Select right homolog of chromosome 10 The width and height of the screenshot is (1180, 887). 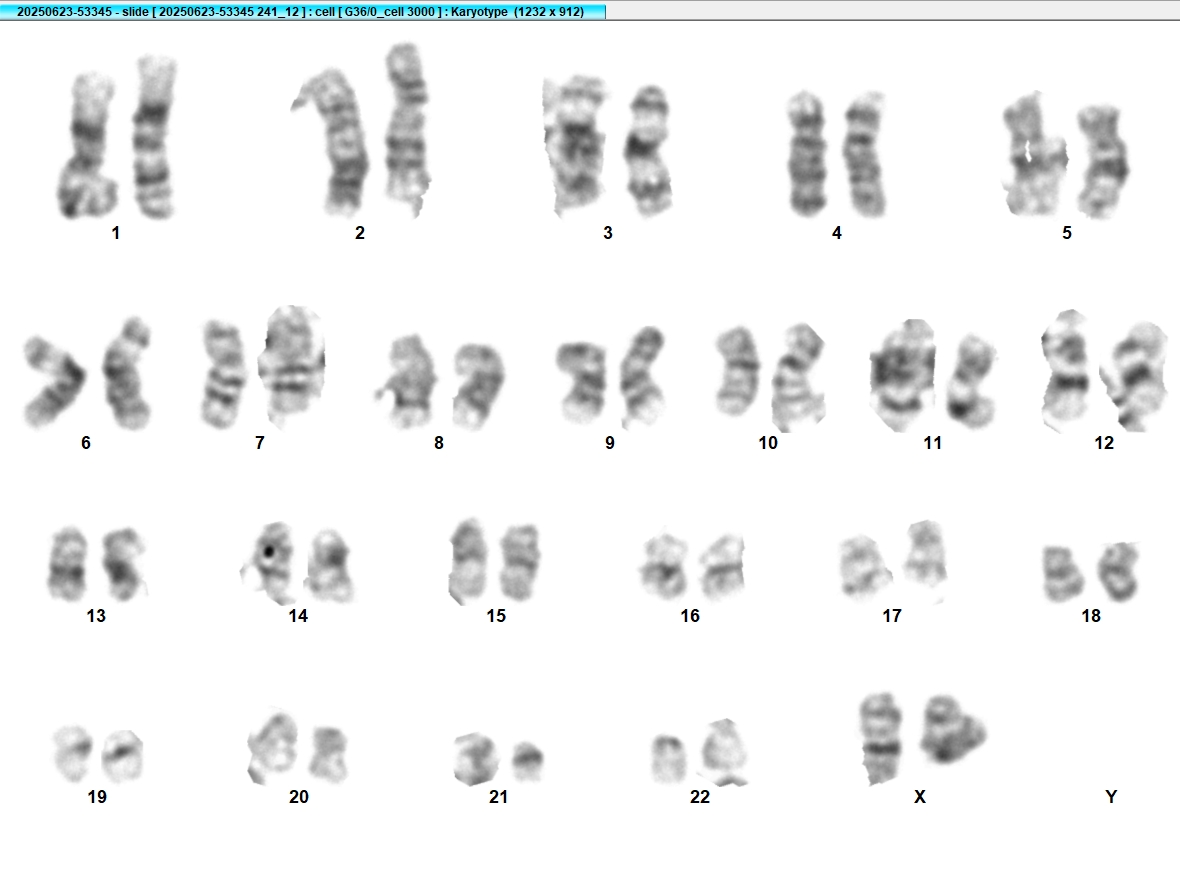coord(798,377)
